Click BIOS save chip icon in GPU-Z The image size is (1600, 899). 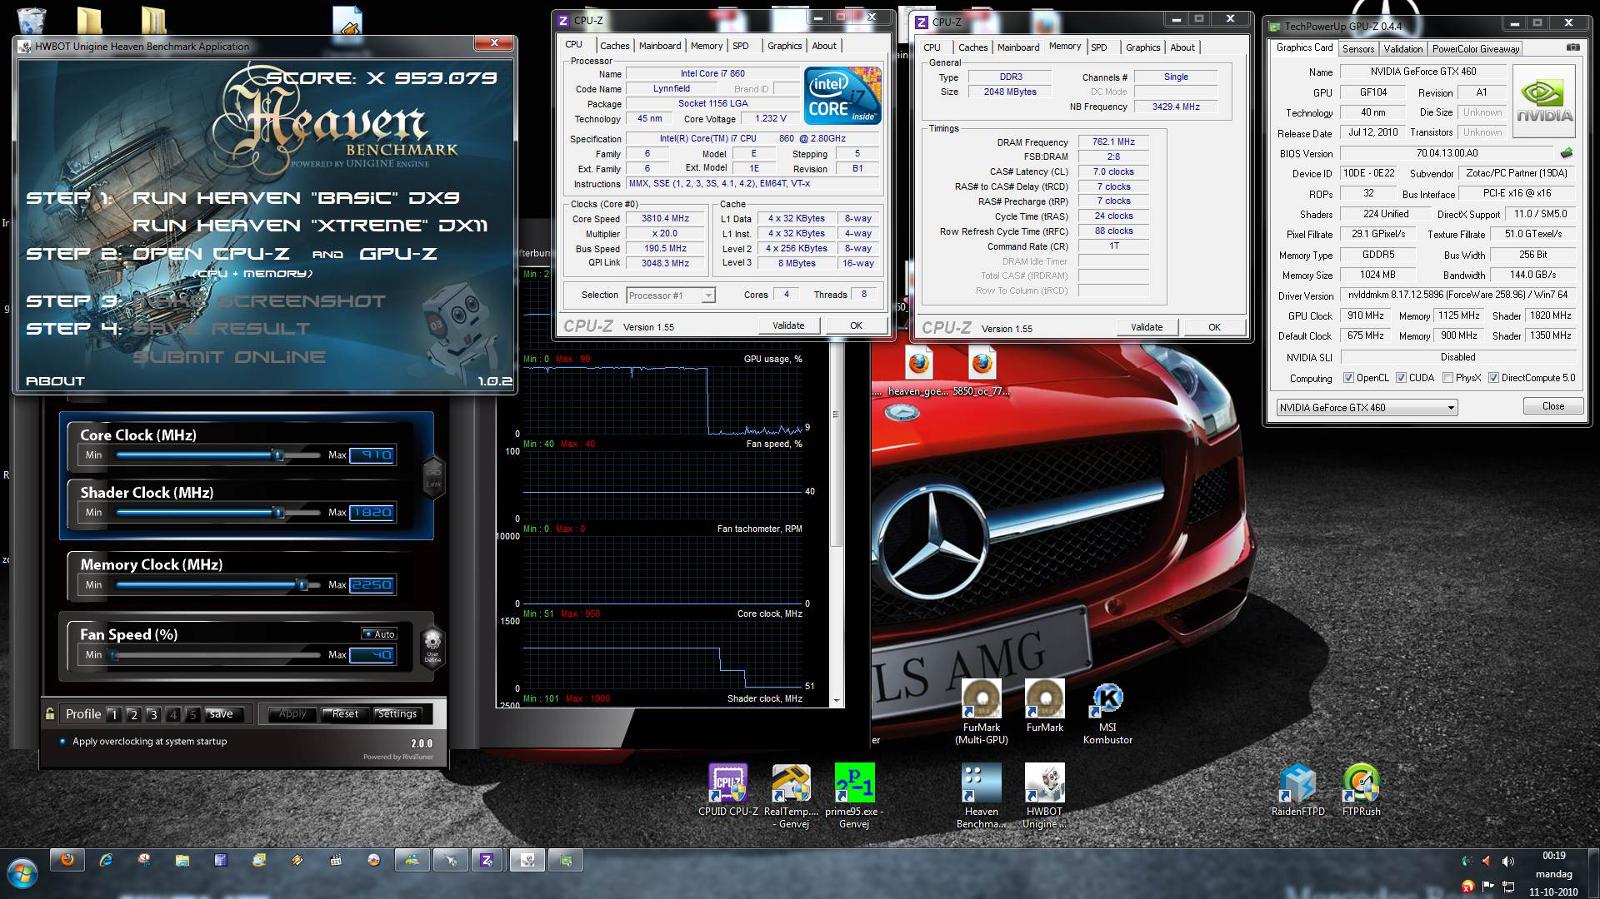[1566, 153]
